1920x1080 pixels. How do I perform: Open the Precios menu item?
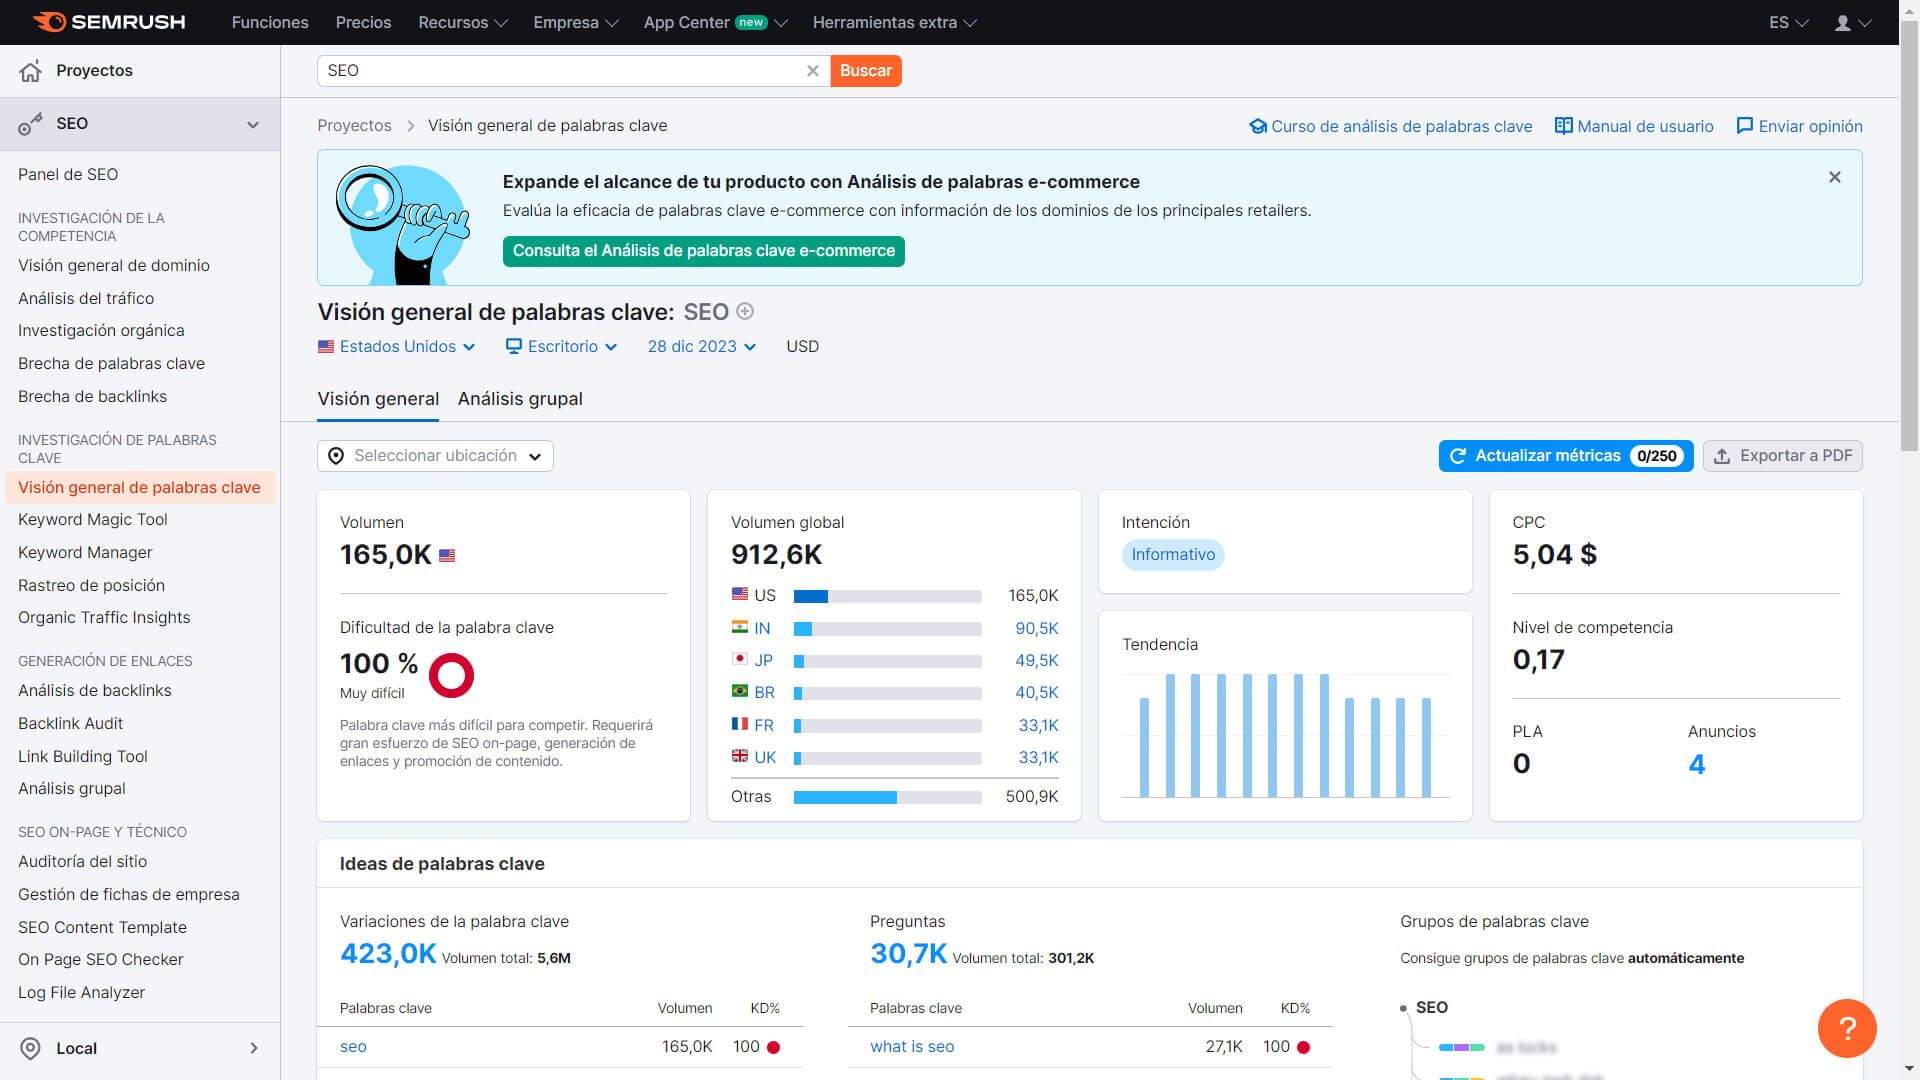[363, 22]
